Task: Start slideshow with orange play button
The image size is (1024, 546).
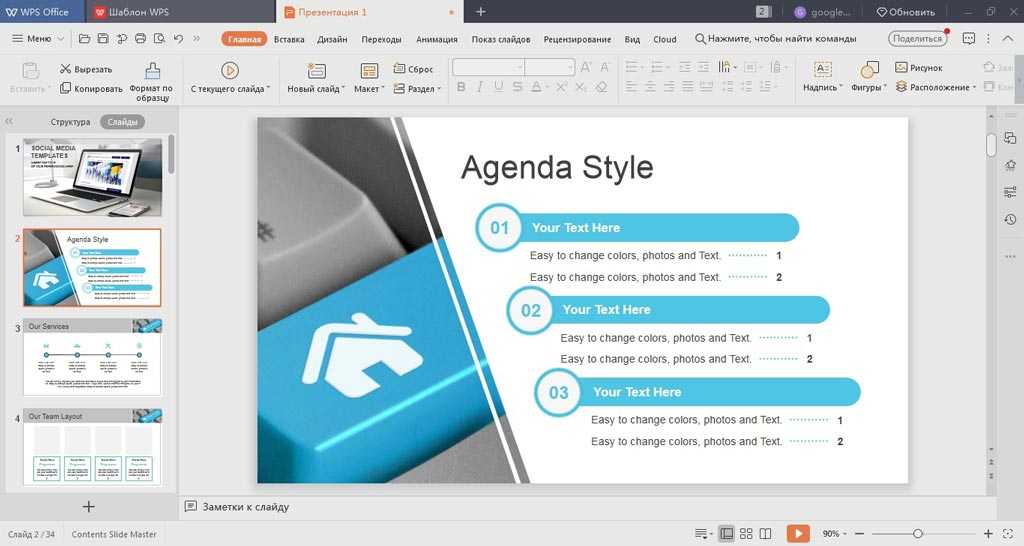Action: [797, 534]
